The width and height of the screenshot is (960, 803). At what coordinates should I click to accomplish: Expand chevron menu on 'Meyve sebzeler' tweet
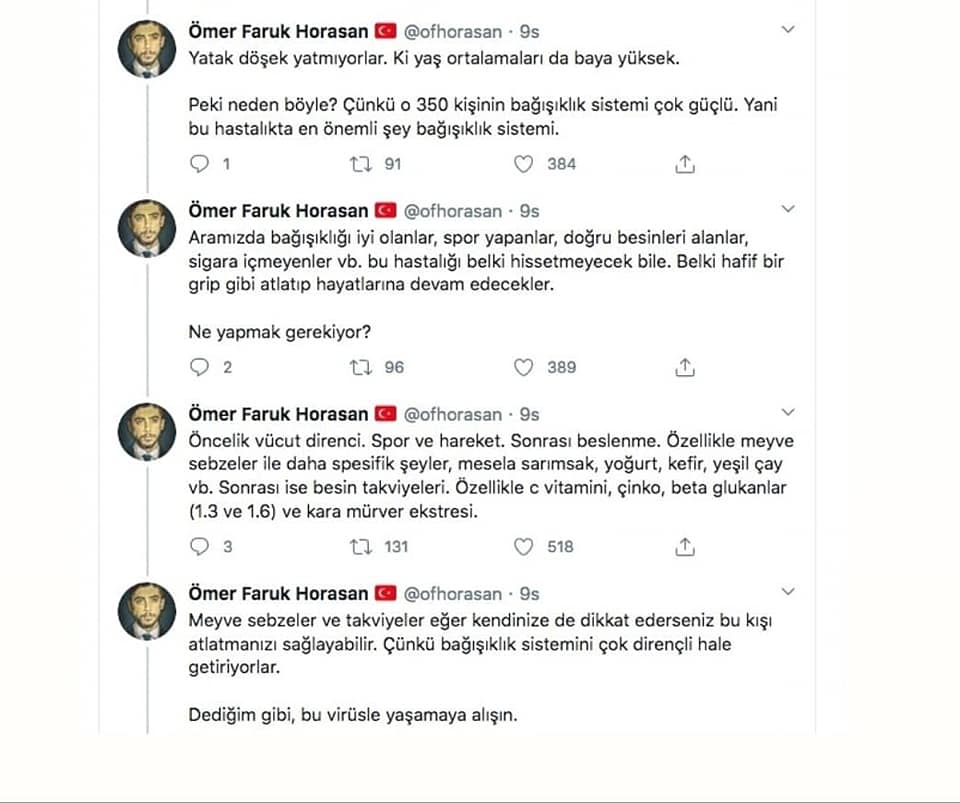coord(788,591)
